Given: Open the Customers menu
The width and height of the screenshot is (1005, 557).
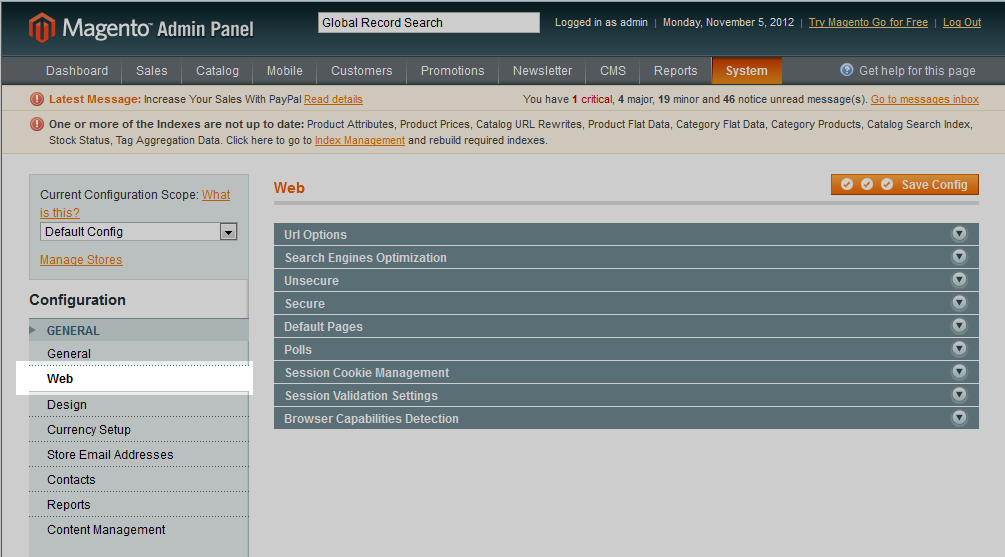Looking at the screenshot, I should 361,71.
